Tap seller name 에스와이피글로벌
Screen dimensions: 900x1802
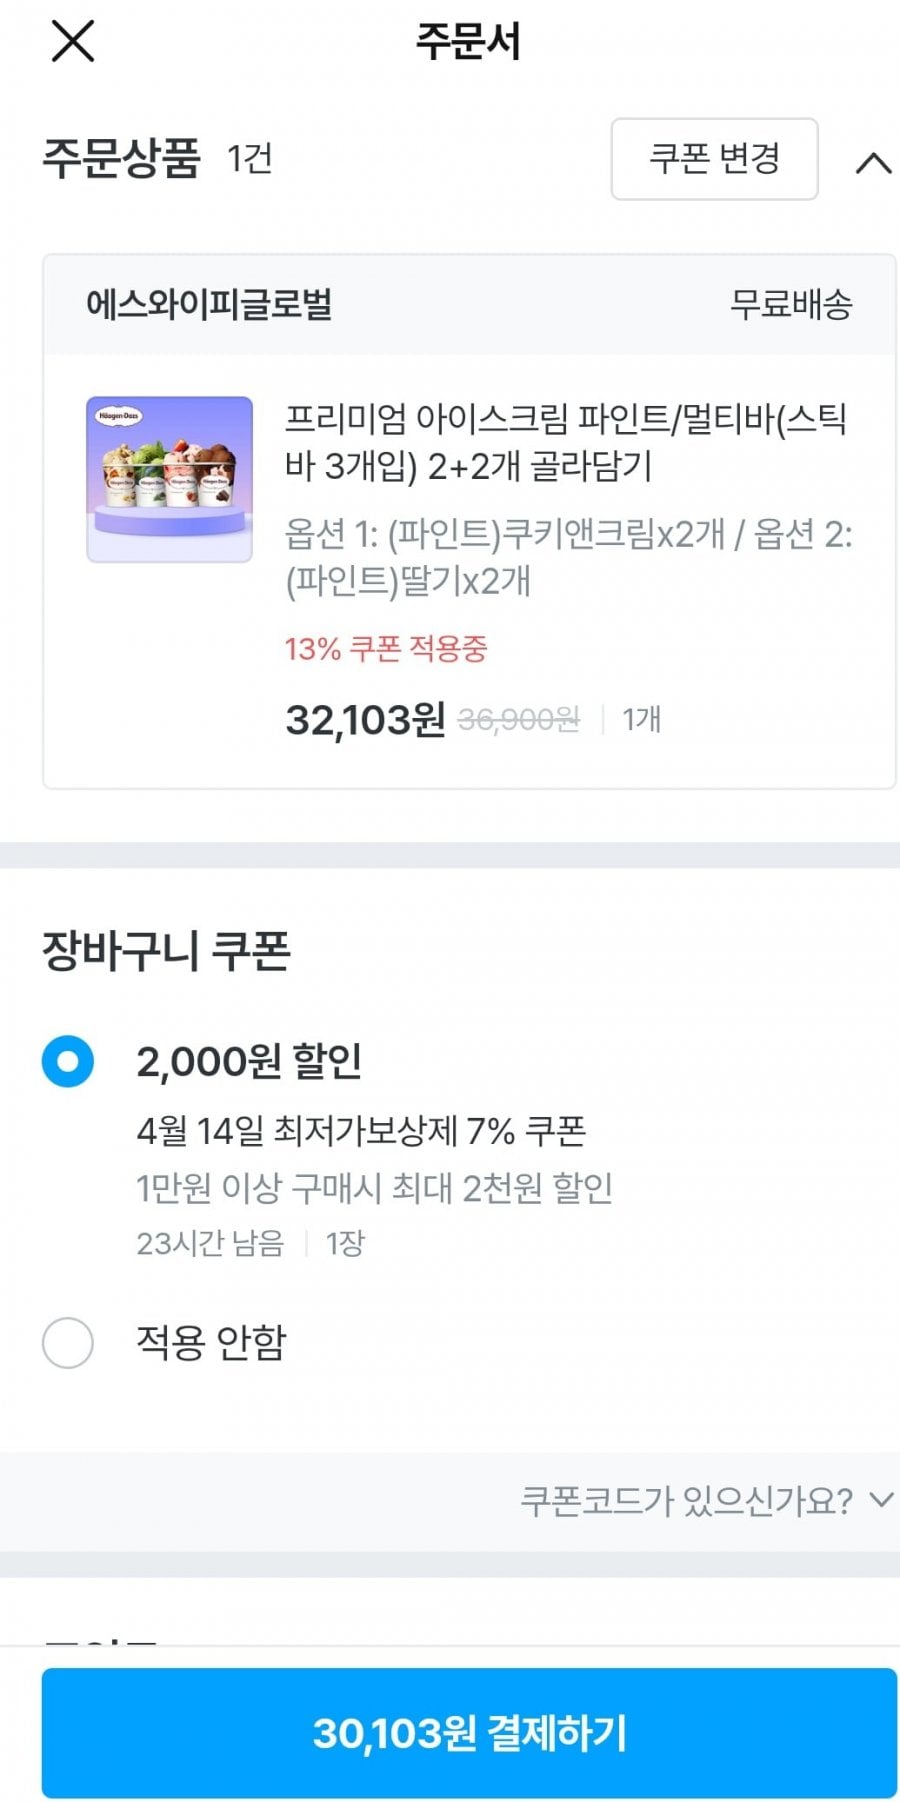(x=209, y=304)
